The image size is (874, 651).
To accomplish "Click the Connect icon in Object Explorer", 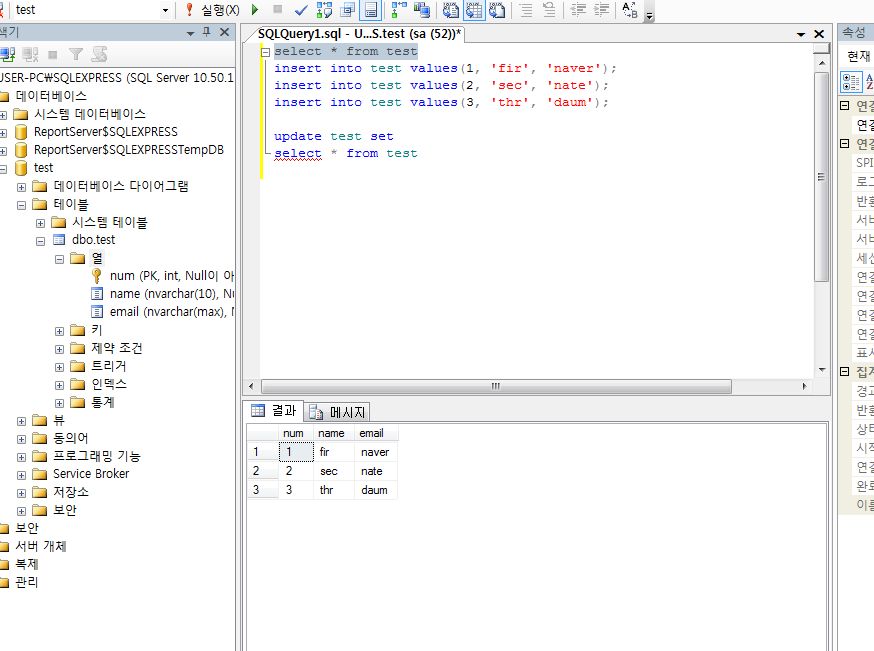I will click(x=8, y=55).
